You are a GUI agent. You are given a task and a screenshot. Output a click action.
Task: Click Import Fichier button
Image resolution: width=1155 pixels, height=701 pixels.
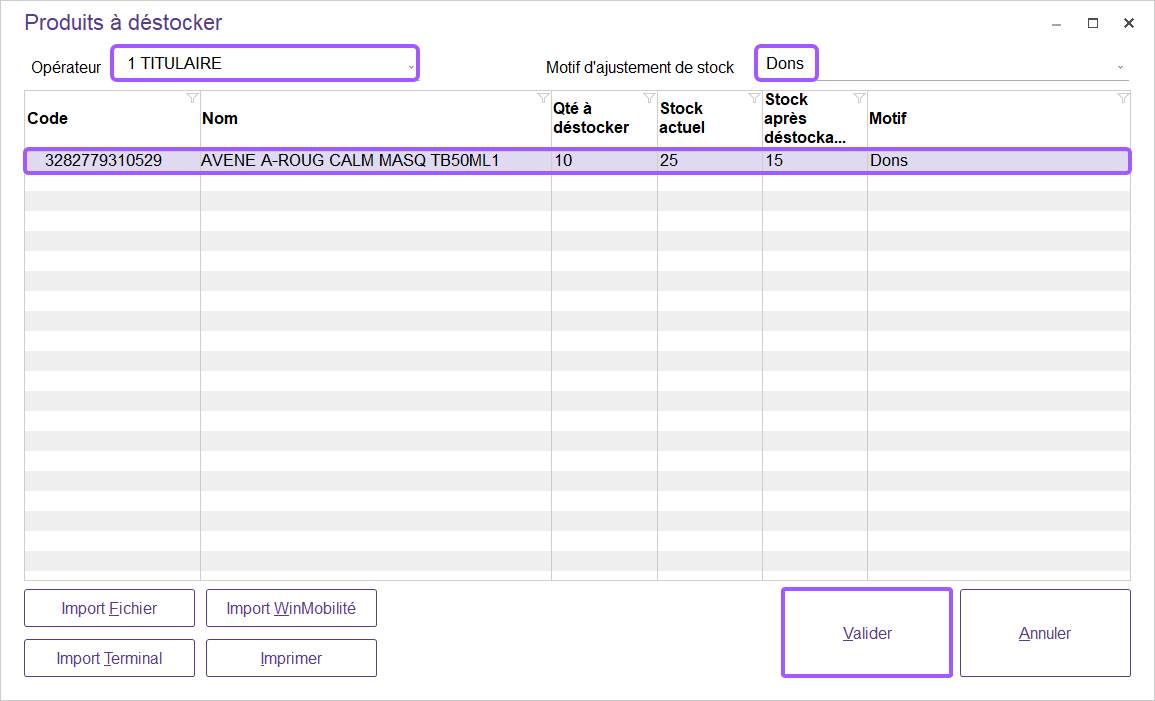(109, 608)
